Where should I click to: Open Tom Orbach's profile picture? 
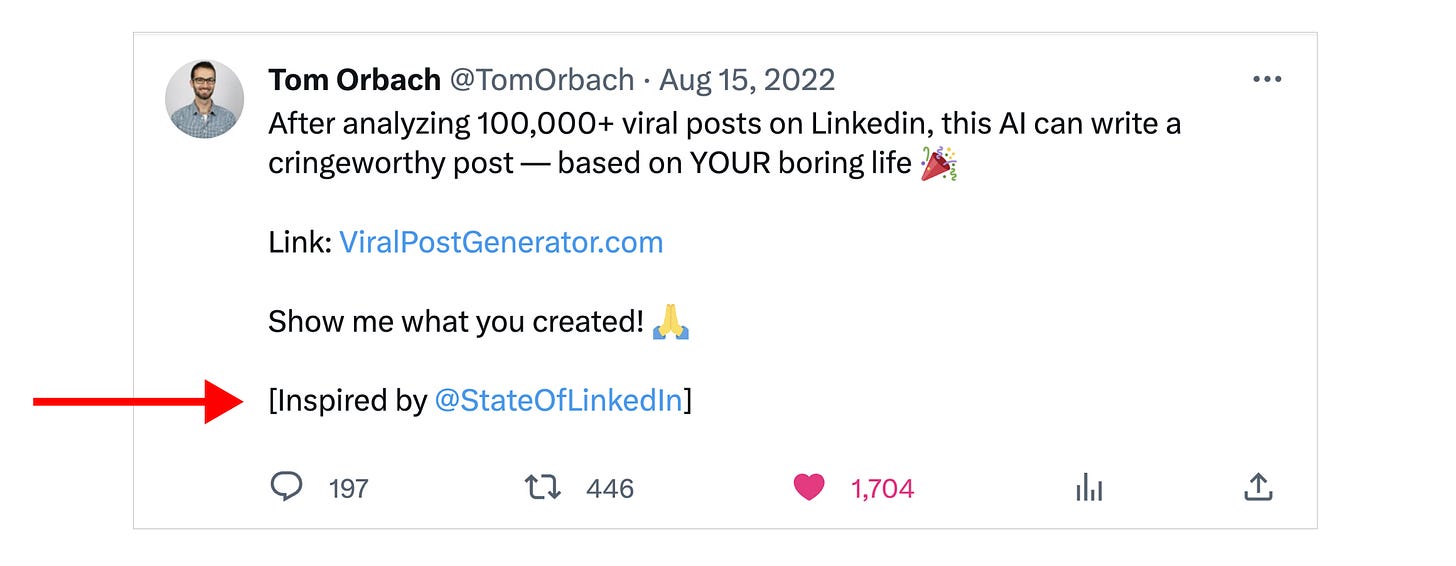click(x=204, y=99)
